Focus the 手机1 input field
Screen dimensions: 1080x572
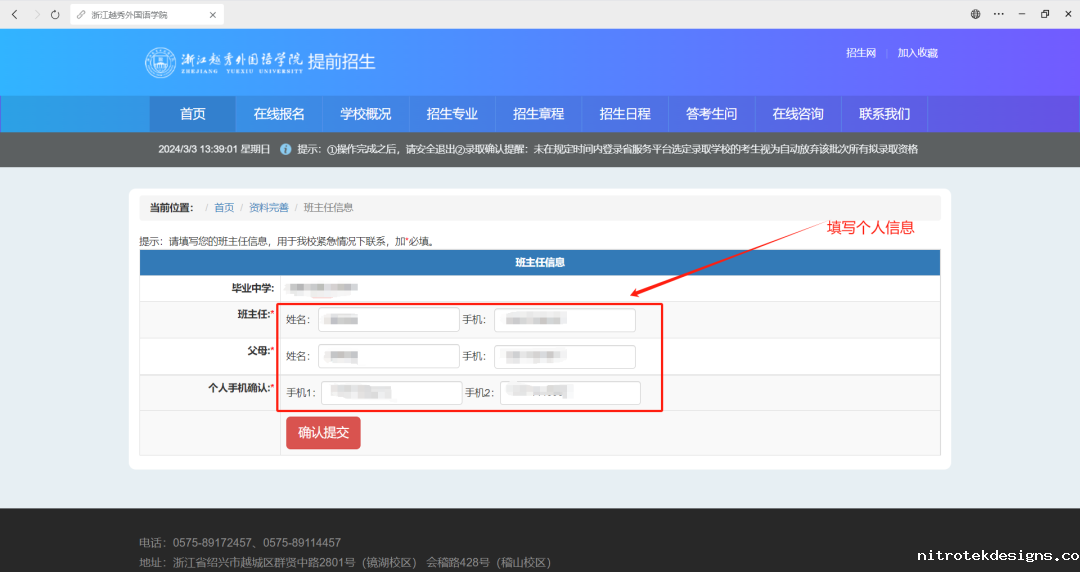point(391,393)
